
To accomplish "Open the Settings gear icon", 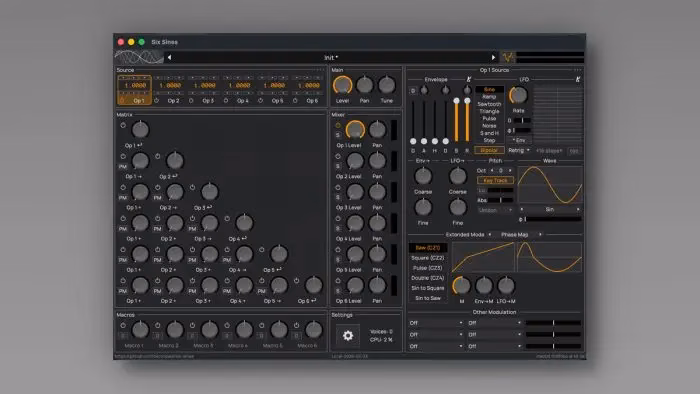I will pyautogui.click(x=348, y=336).
